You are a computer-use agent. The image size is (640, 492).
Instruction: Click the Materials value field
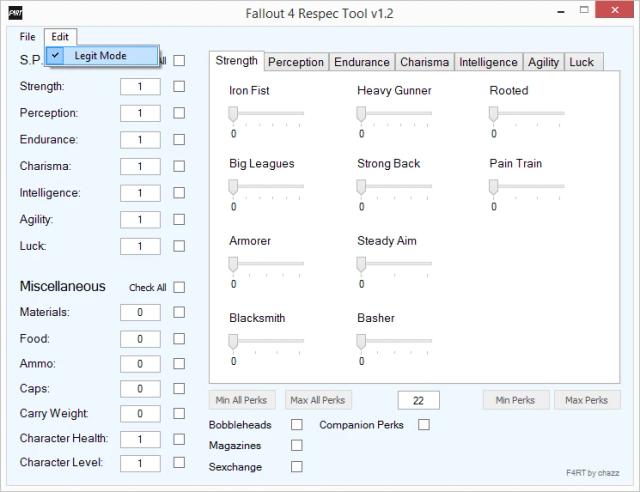tap(140, 312)
